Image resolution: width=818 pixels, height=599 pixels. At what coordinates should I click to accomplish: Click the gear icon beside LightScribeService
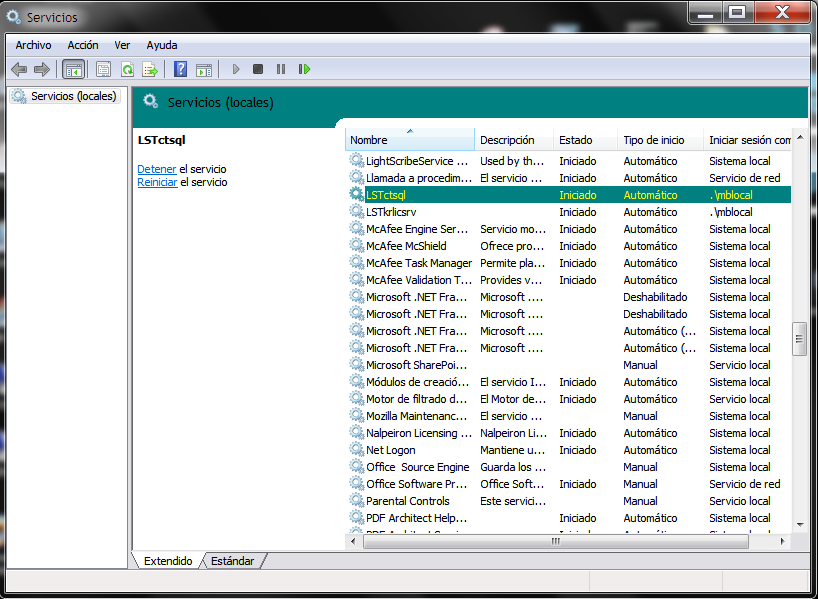(356, 160)
